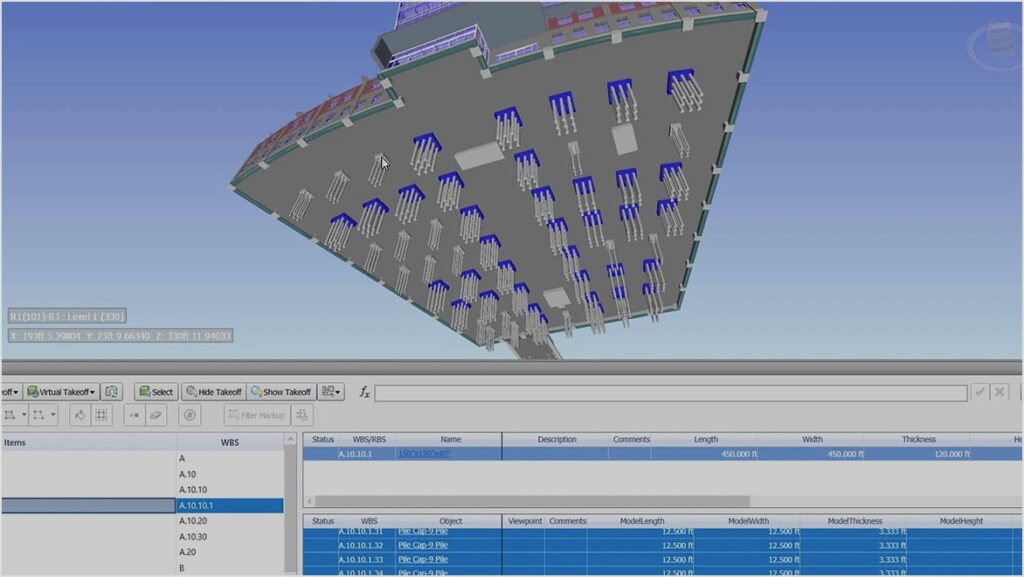Click the circular markup tool icon
The image size is (1024, 577).
point(188,415)
